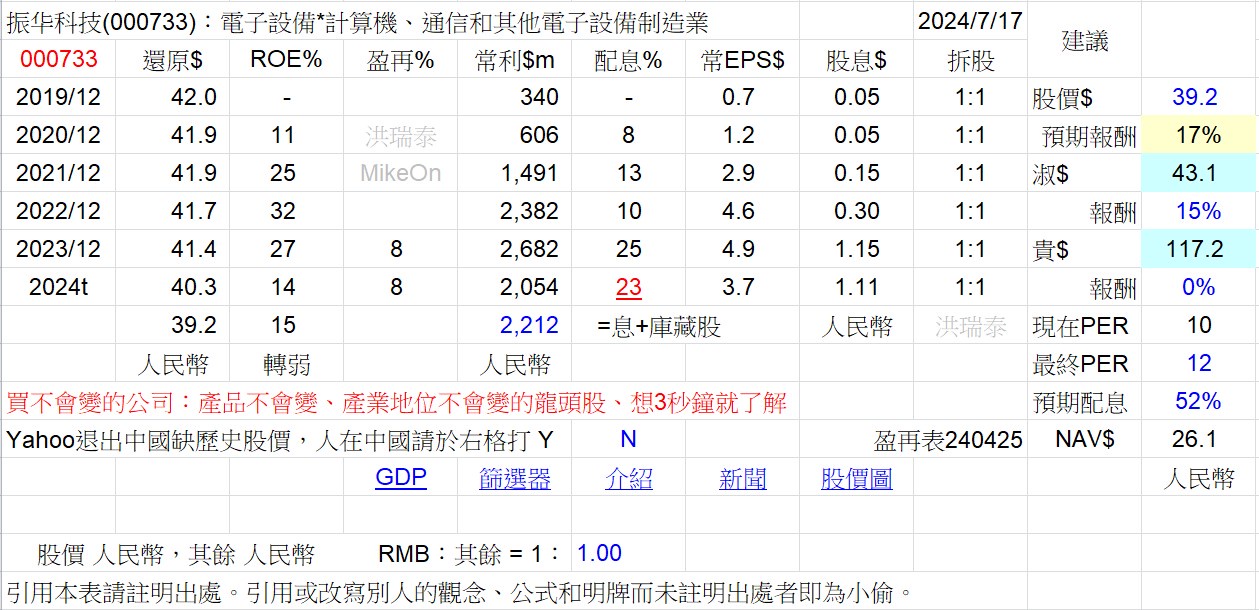Click the =息+庫藏股 note cell
The height and width of the screenshot is (610, 1259).
click(659, 325)
